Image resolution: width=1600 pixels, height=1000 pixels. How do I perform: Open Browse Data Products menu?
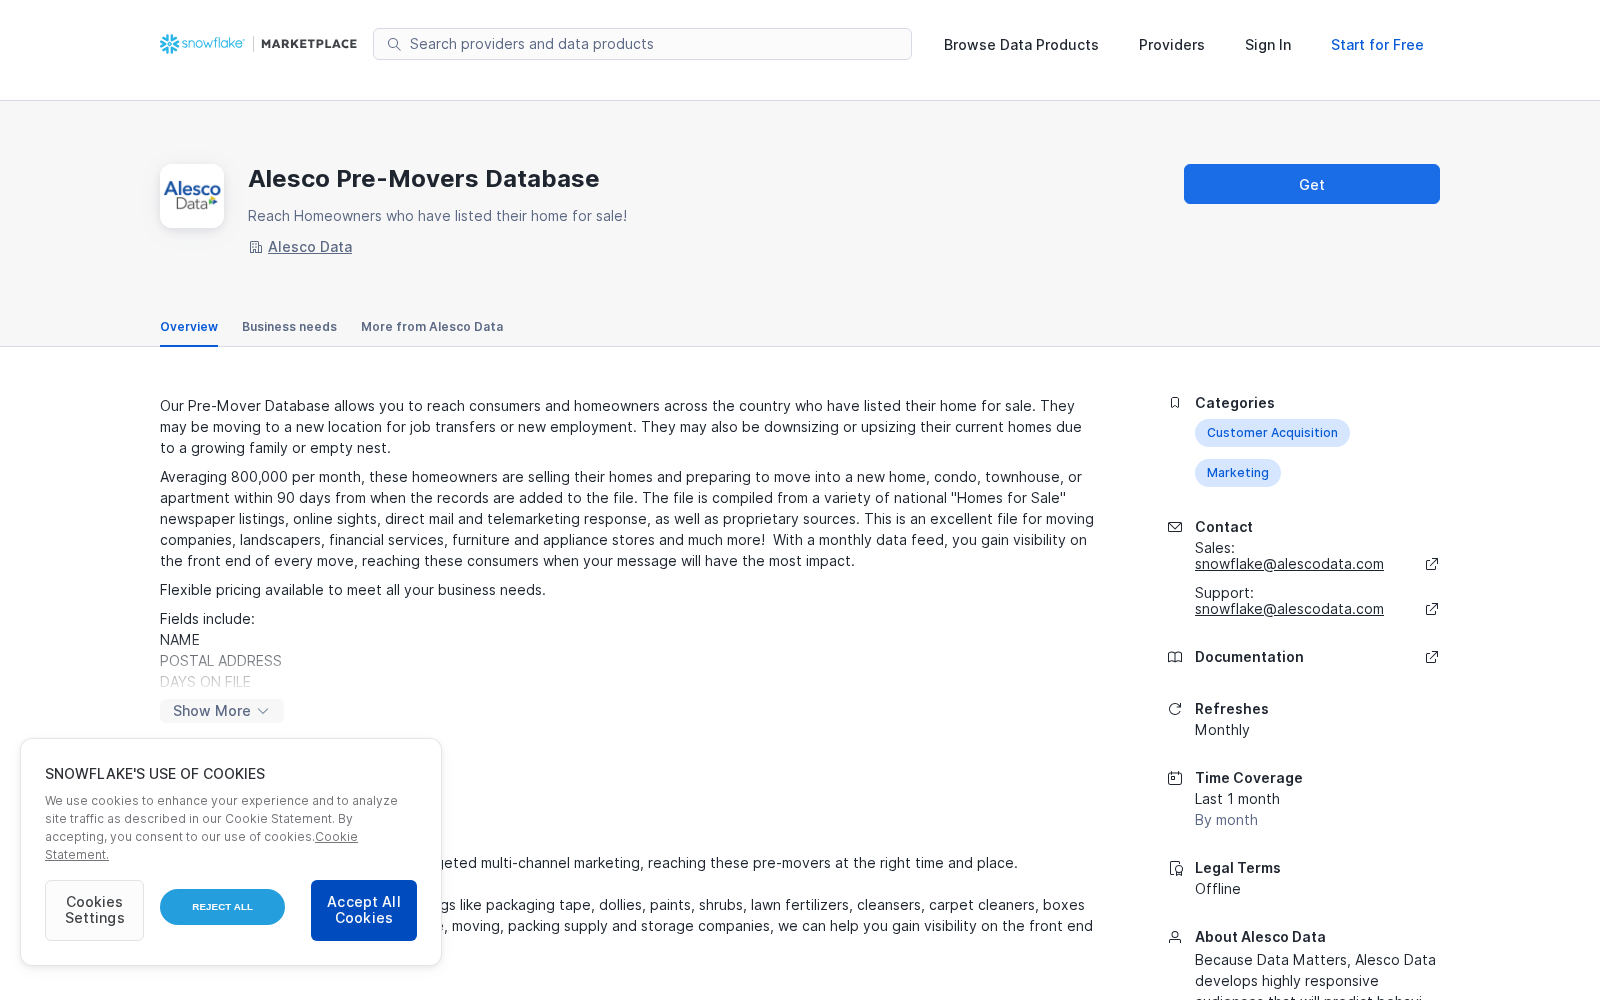[1021, 45]
